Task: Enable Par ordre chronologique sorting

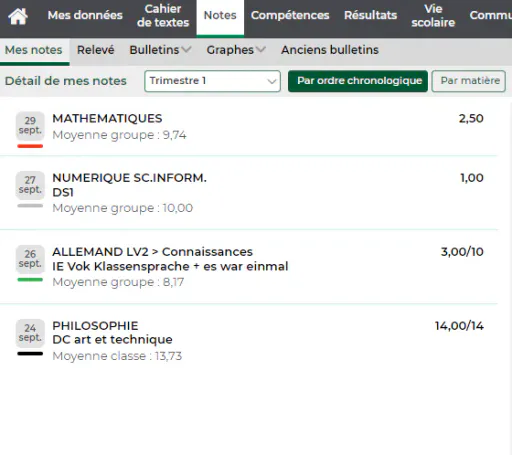Action: [x=358, y=81]
